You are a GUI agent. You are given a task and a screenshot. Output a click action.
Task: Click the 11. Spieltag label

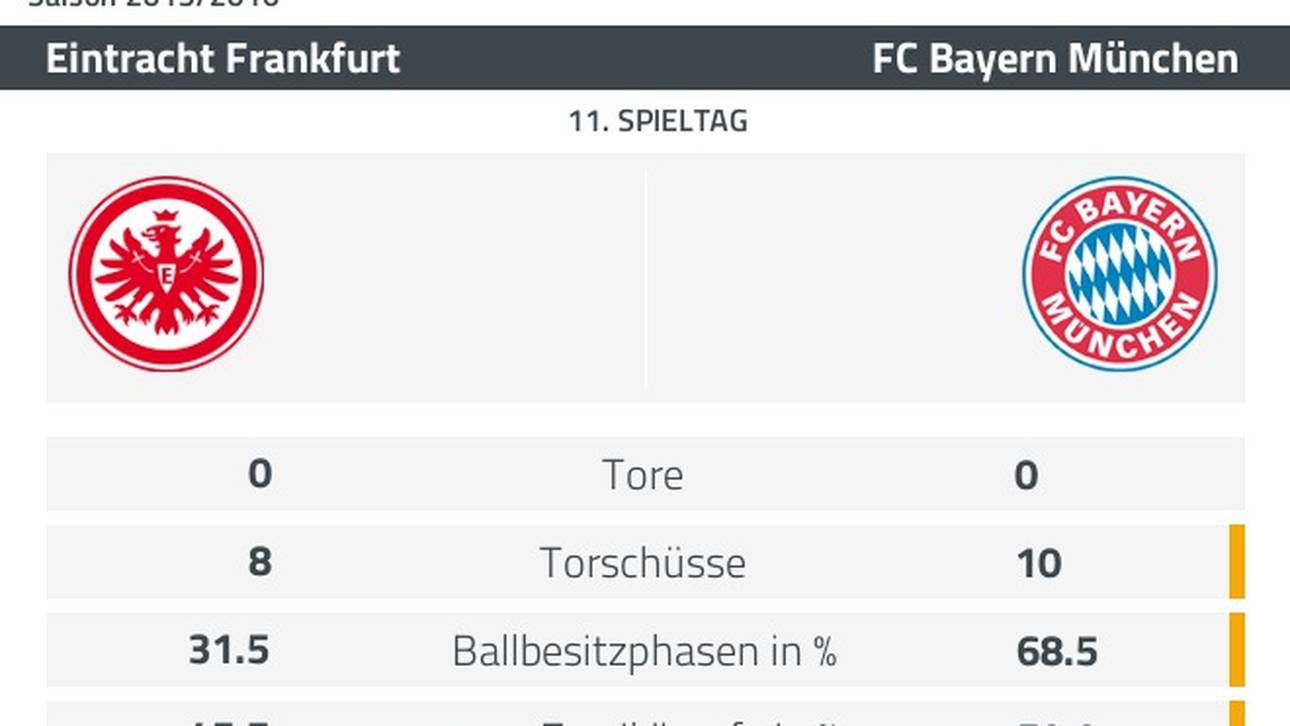point(658,122)
